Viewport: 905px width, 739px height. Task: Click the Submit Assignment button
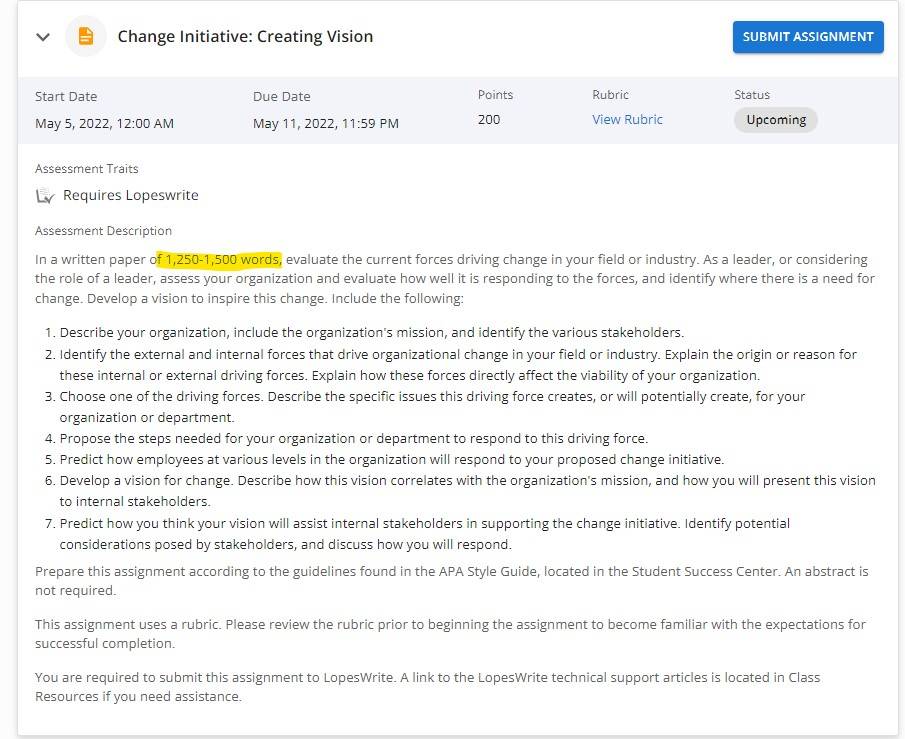click(x=807, y=37)
